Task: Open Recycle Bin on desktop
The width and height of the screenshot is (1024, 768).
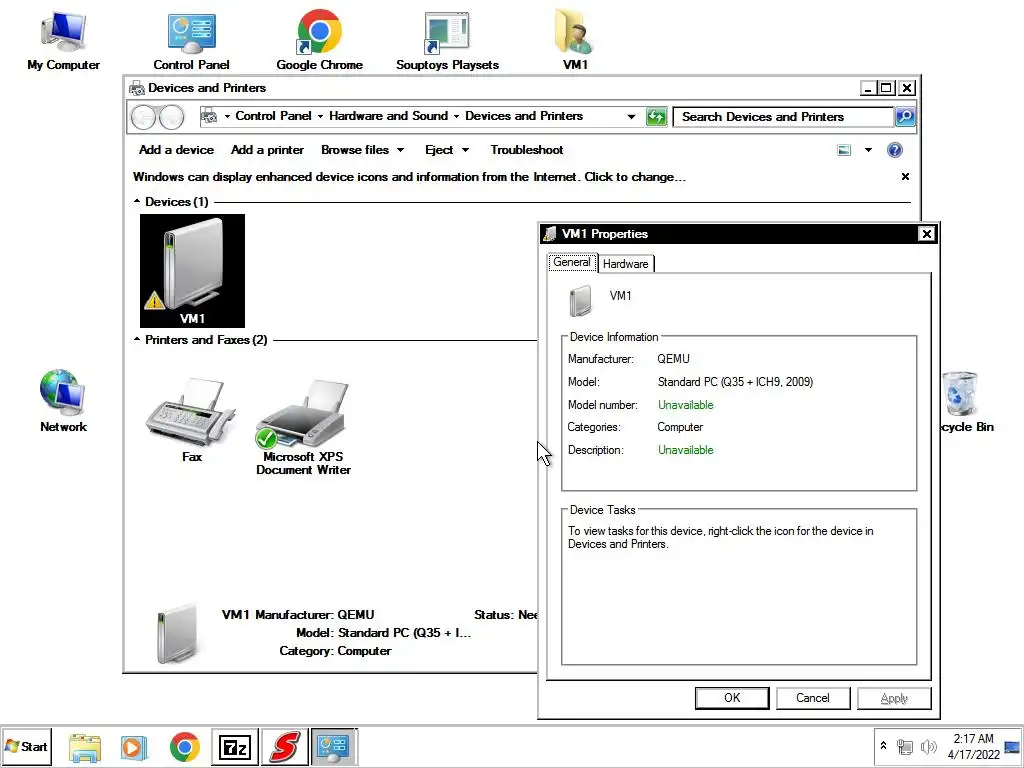Action: (x=965, y=402)
